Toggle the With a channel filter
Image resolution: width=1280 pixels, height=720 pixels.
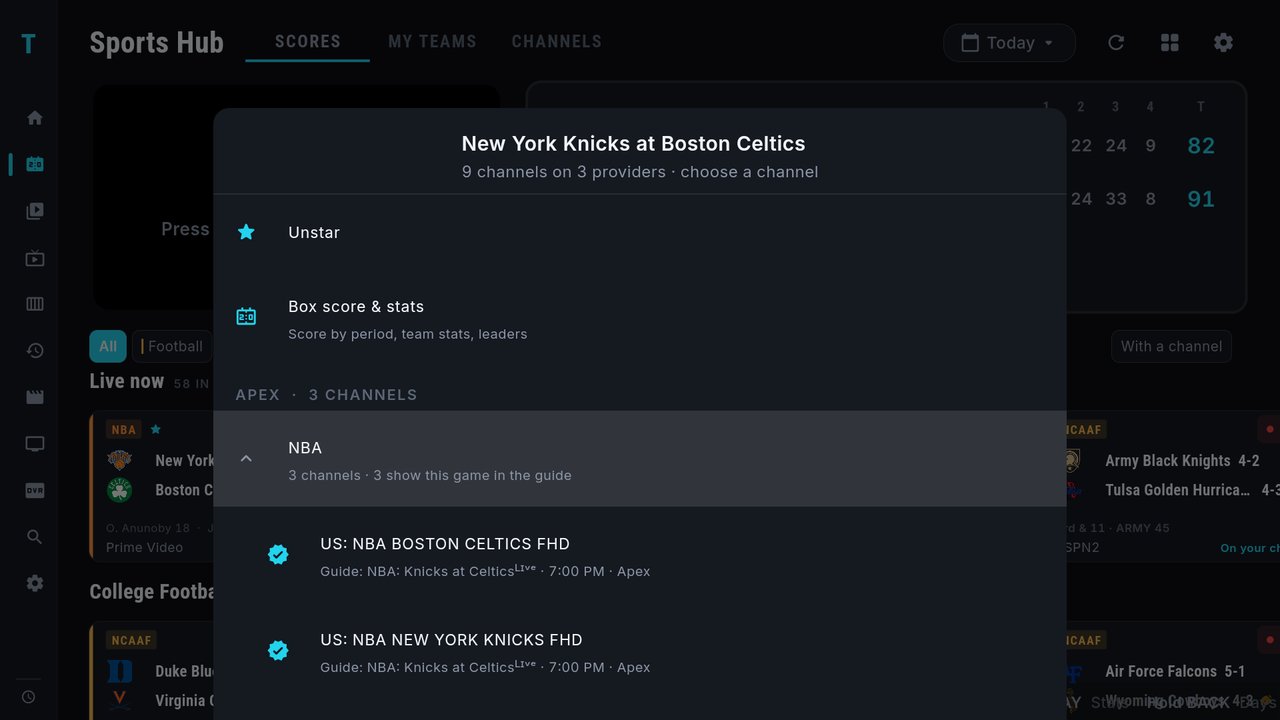tap(1171, 346)
